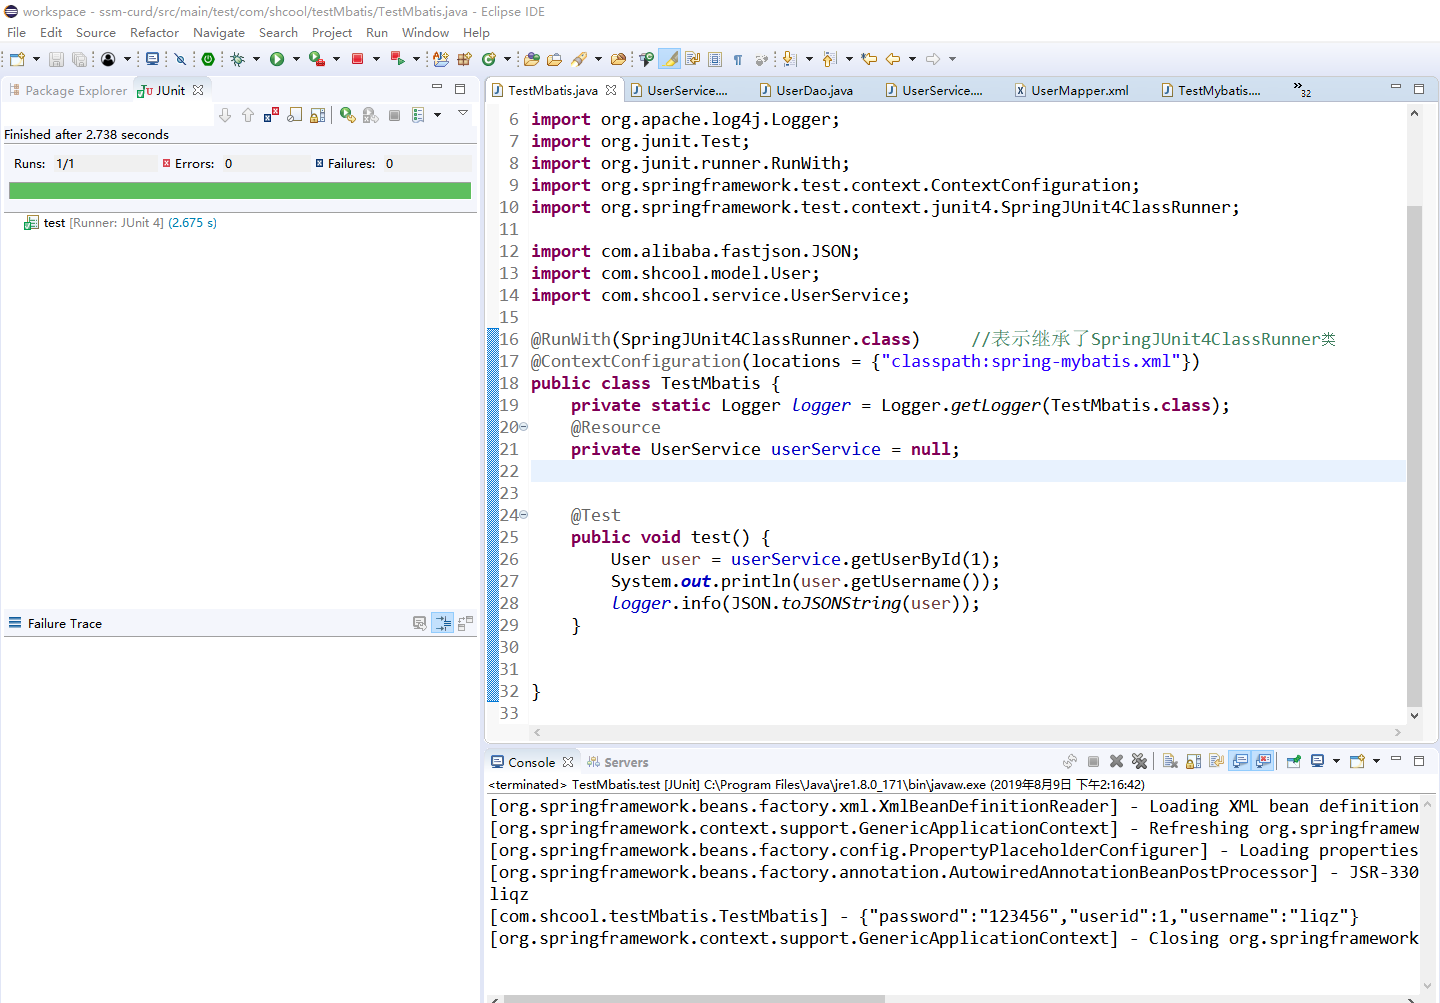
Task: Click the Open Console icon
Action: (1357, 762)
